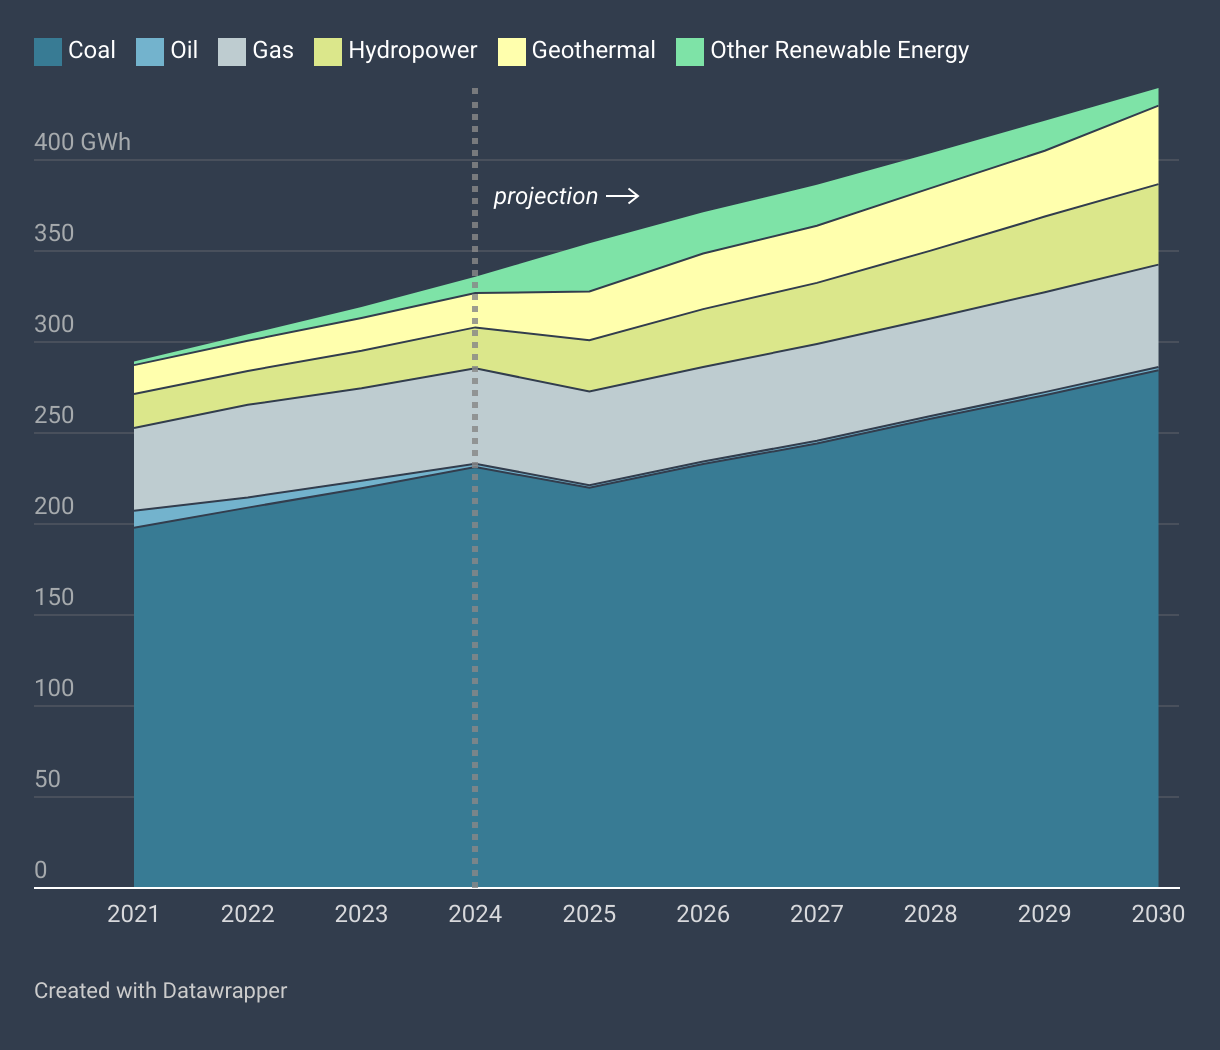The width and height of the screenshot is (1220, 1050).
Task: Select the Coal legend label
Action: click(91, 51)
